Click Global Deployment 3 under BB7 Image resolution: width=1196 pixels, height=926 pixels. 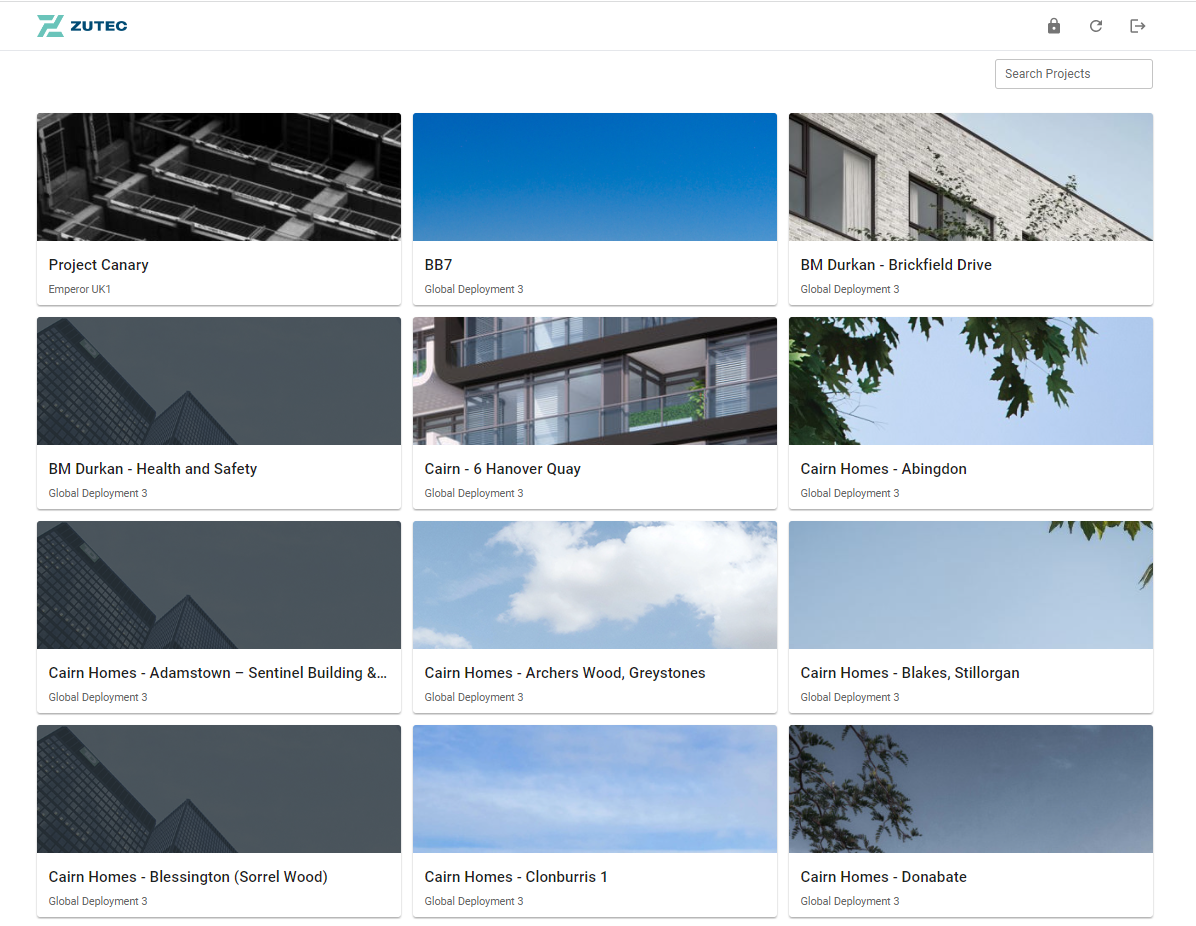474,289
